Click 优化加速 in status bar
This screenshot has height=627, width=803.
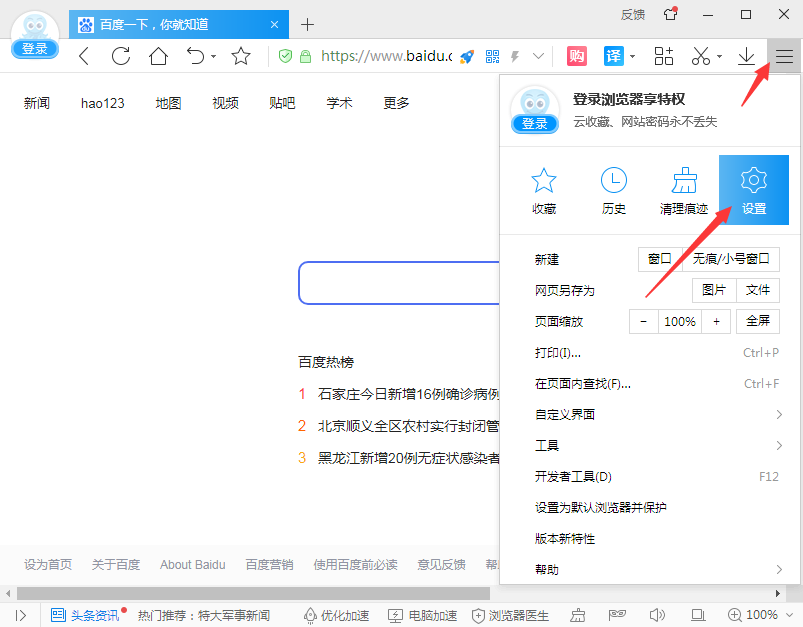click(x=336, y=615)
